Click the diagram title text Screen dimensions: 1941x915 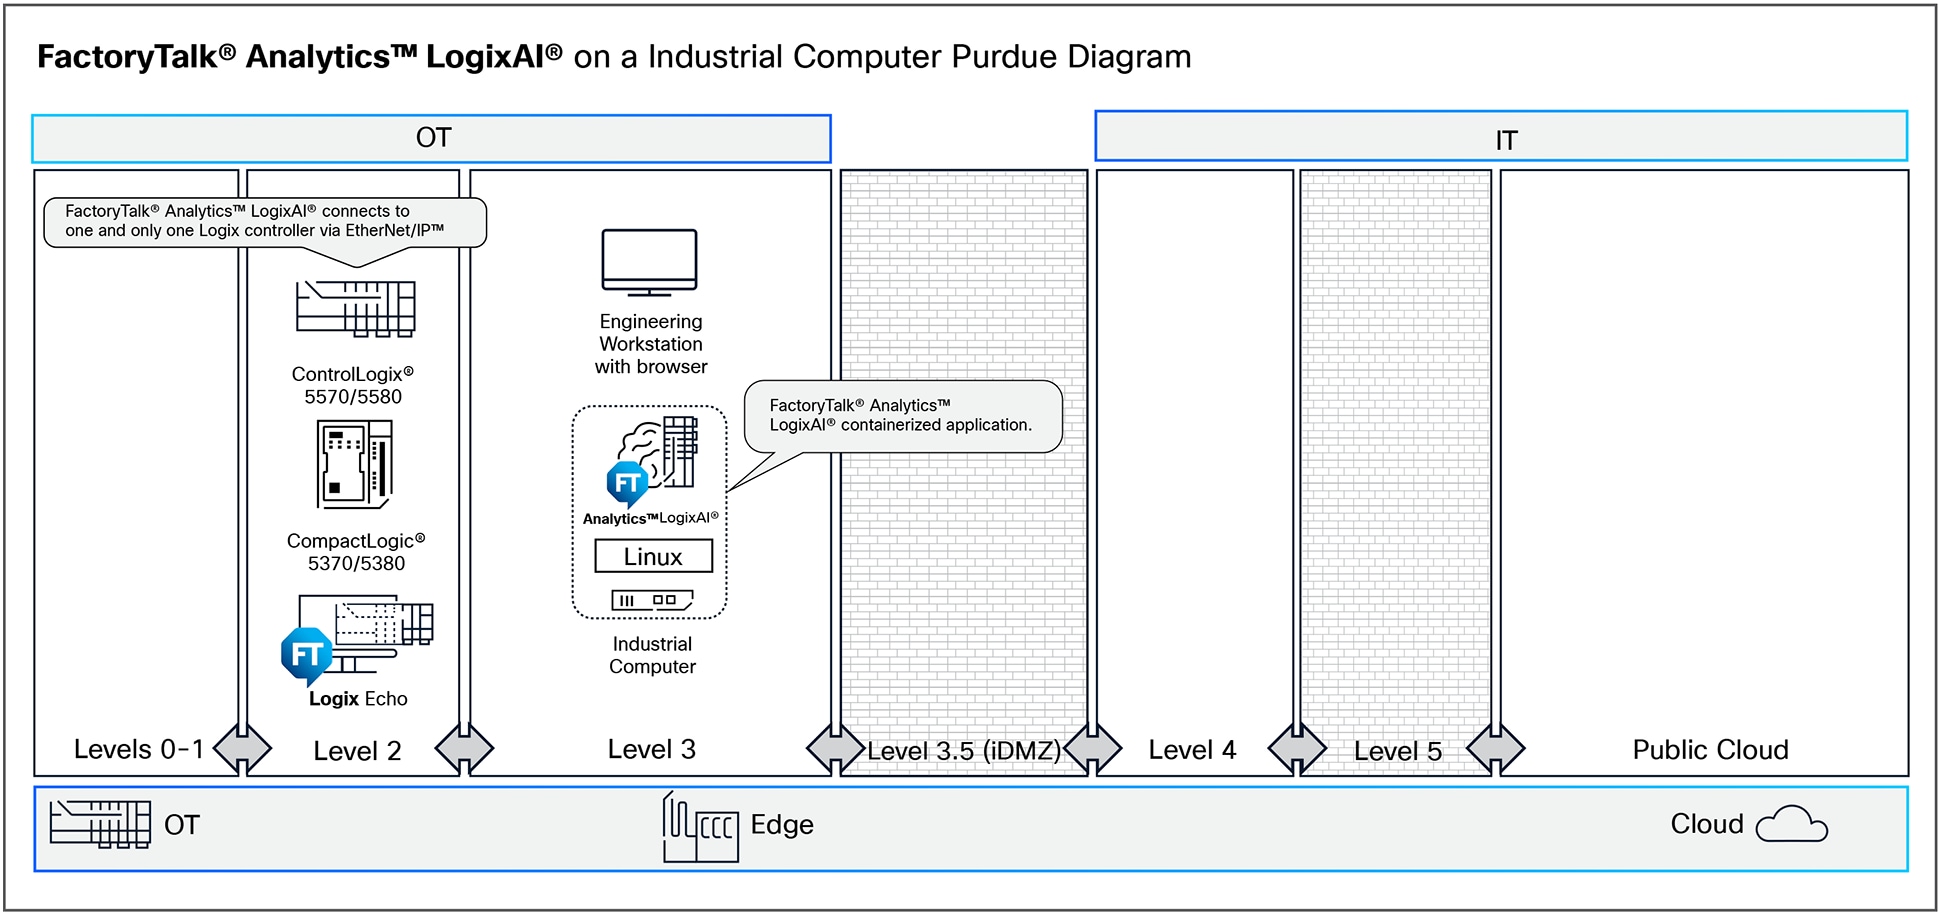[x=614, y=57]
